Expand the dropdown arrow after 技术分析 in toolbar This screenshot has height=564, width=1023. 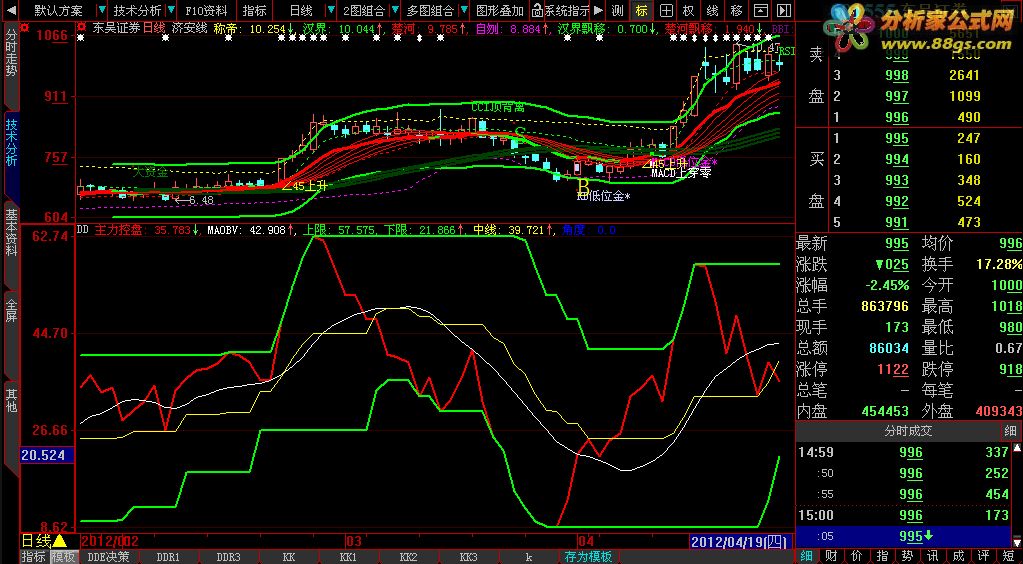[x=170, y=10]
